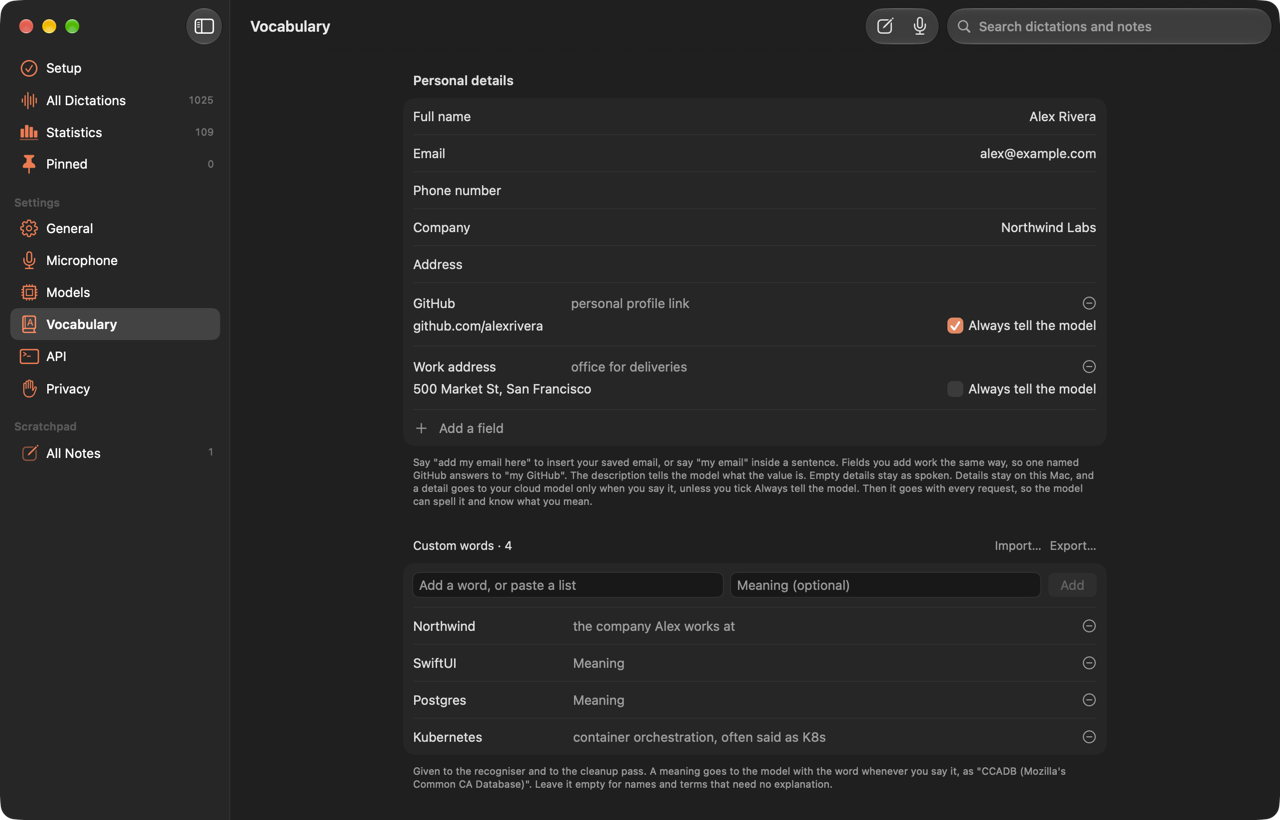Image resolution: width=1280 pixels, height=820 pixels.
Task: Delete the Northwind custom word
Action: point(1089,626)
